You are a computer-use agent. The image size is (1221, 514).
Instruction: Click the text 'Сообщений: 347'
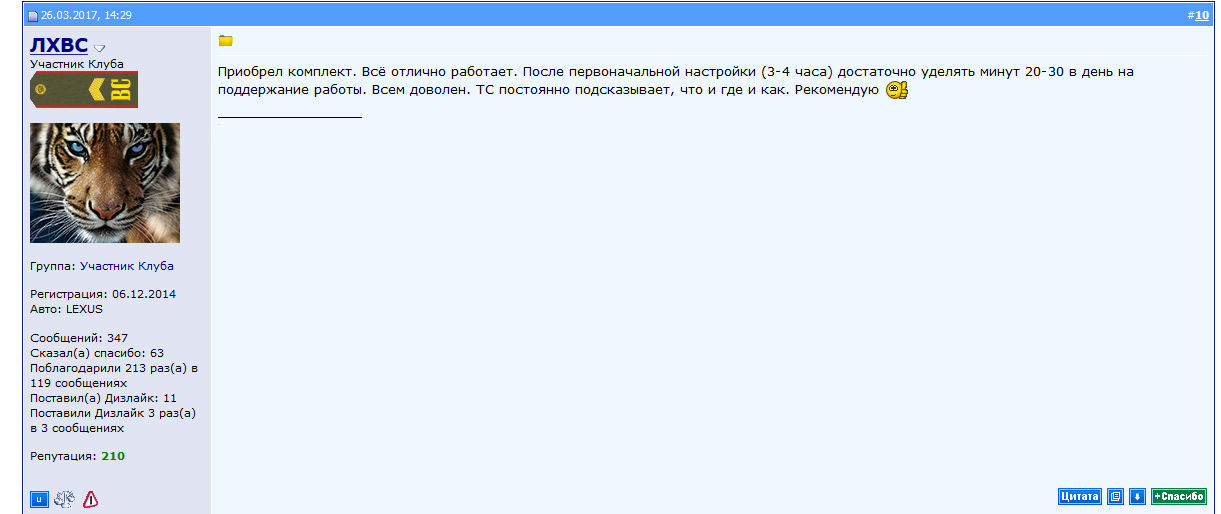pos(79,338)
